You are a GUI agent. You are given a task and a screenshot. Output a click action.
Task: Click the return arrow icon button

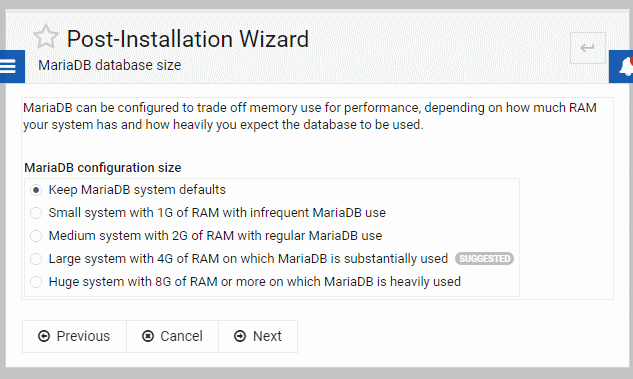[x=587, y=48]
